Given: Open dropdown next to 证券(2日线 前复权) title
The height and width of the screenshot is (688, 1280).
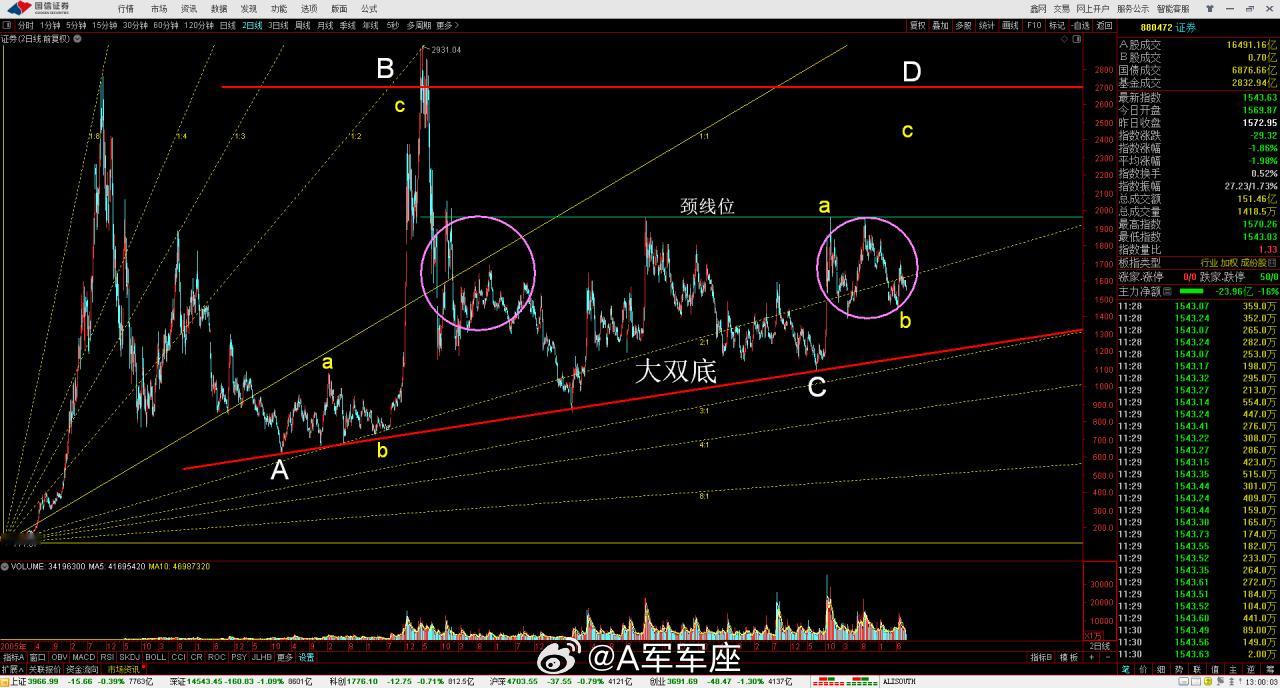Looking at the screenshot, I should coord(77,38).
